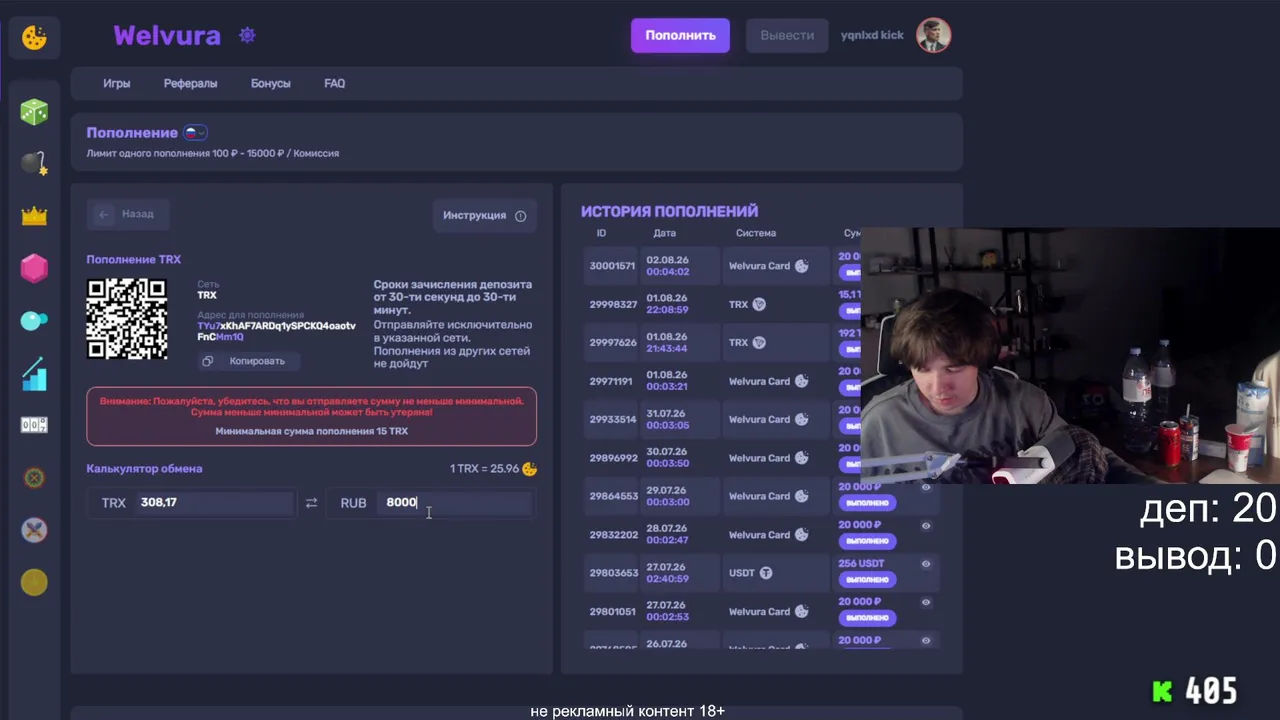
Task: Click the 256 USDT amount in row 29803653
Action: (861, 564)
